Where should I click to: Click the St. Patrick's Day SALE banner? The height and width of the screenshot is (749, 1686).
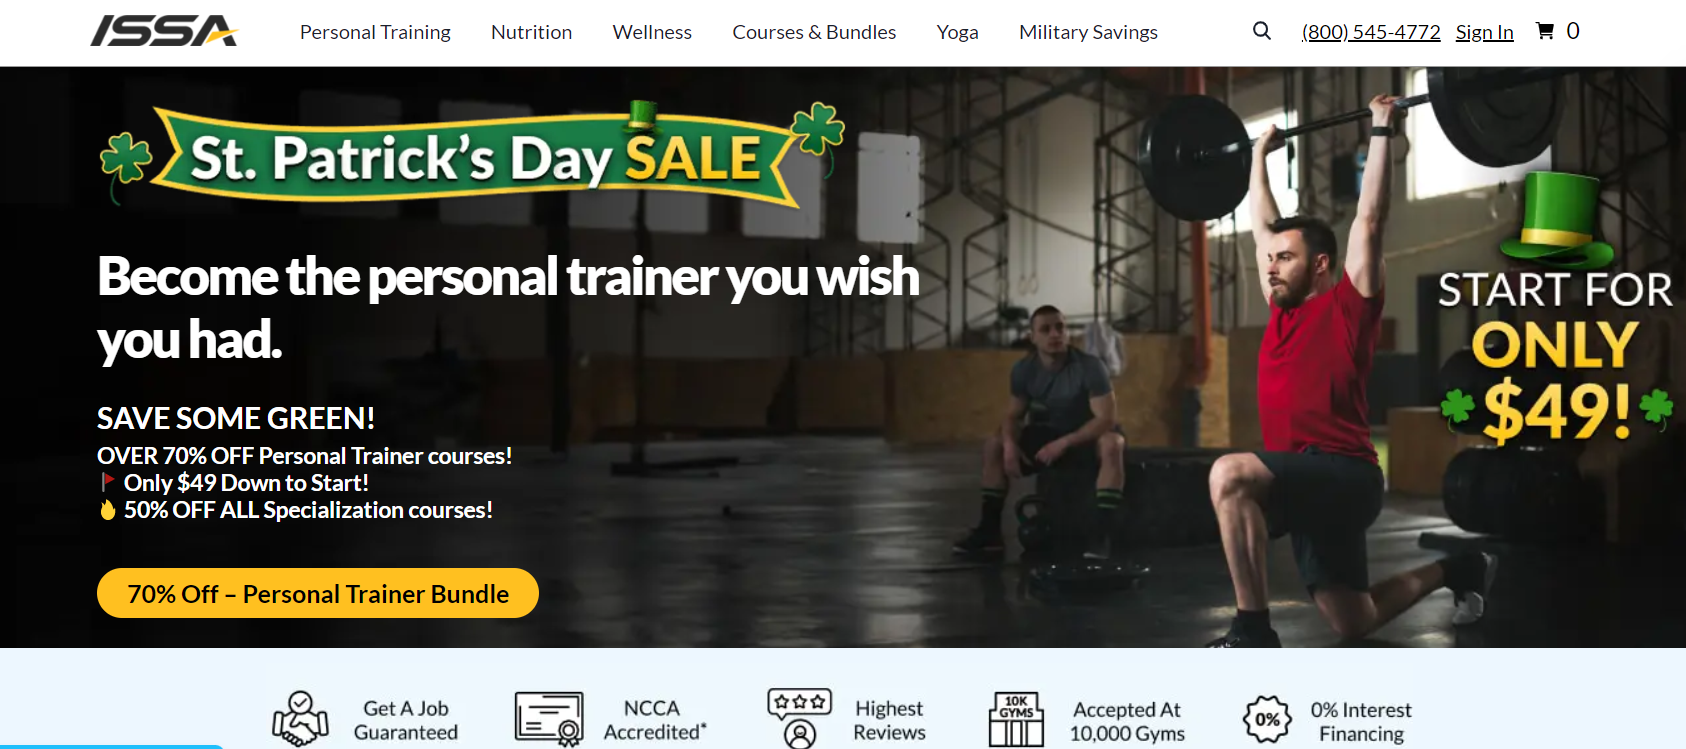pos(472,154)
